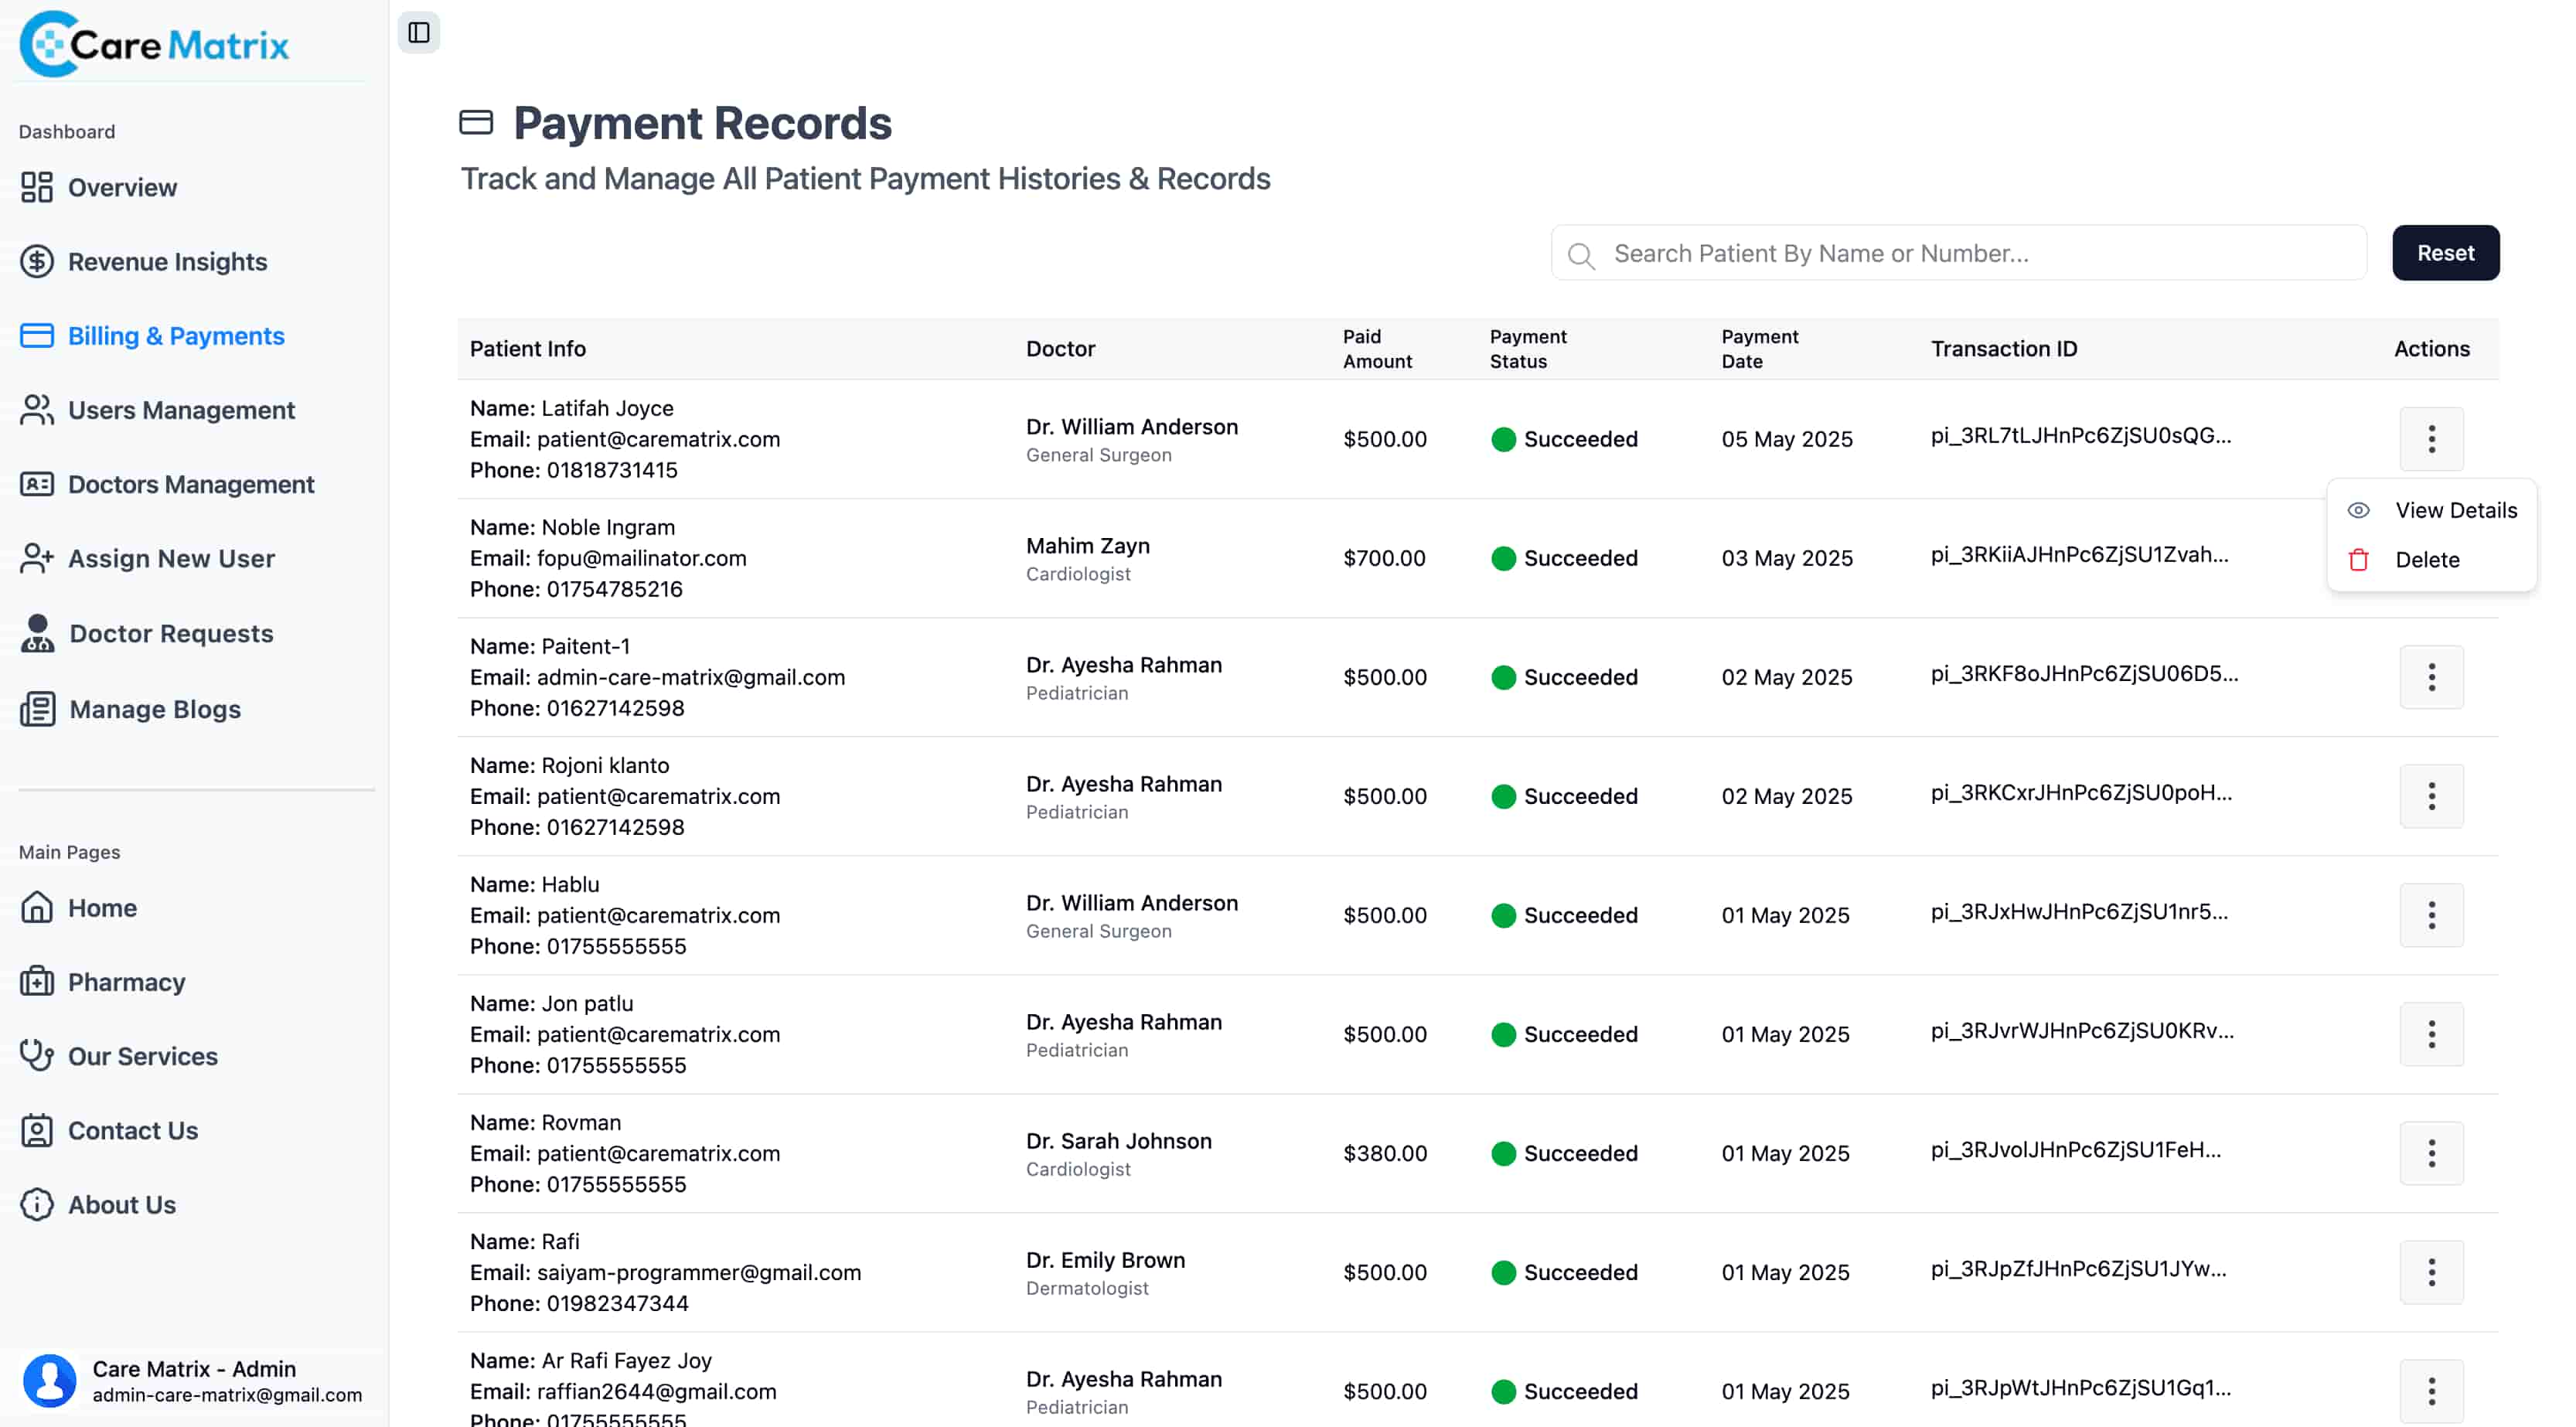Click the $700.00 paid amount
2576x1427 pixels.
pyautogui.click(x=1384, y=558)
